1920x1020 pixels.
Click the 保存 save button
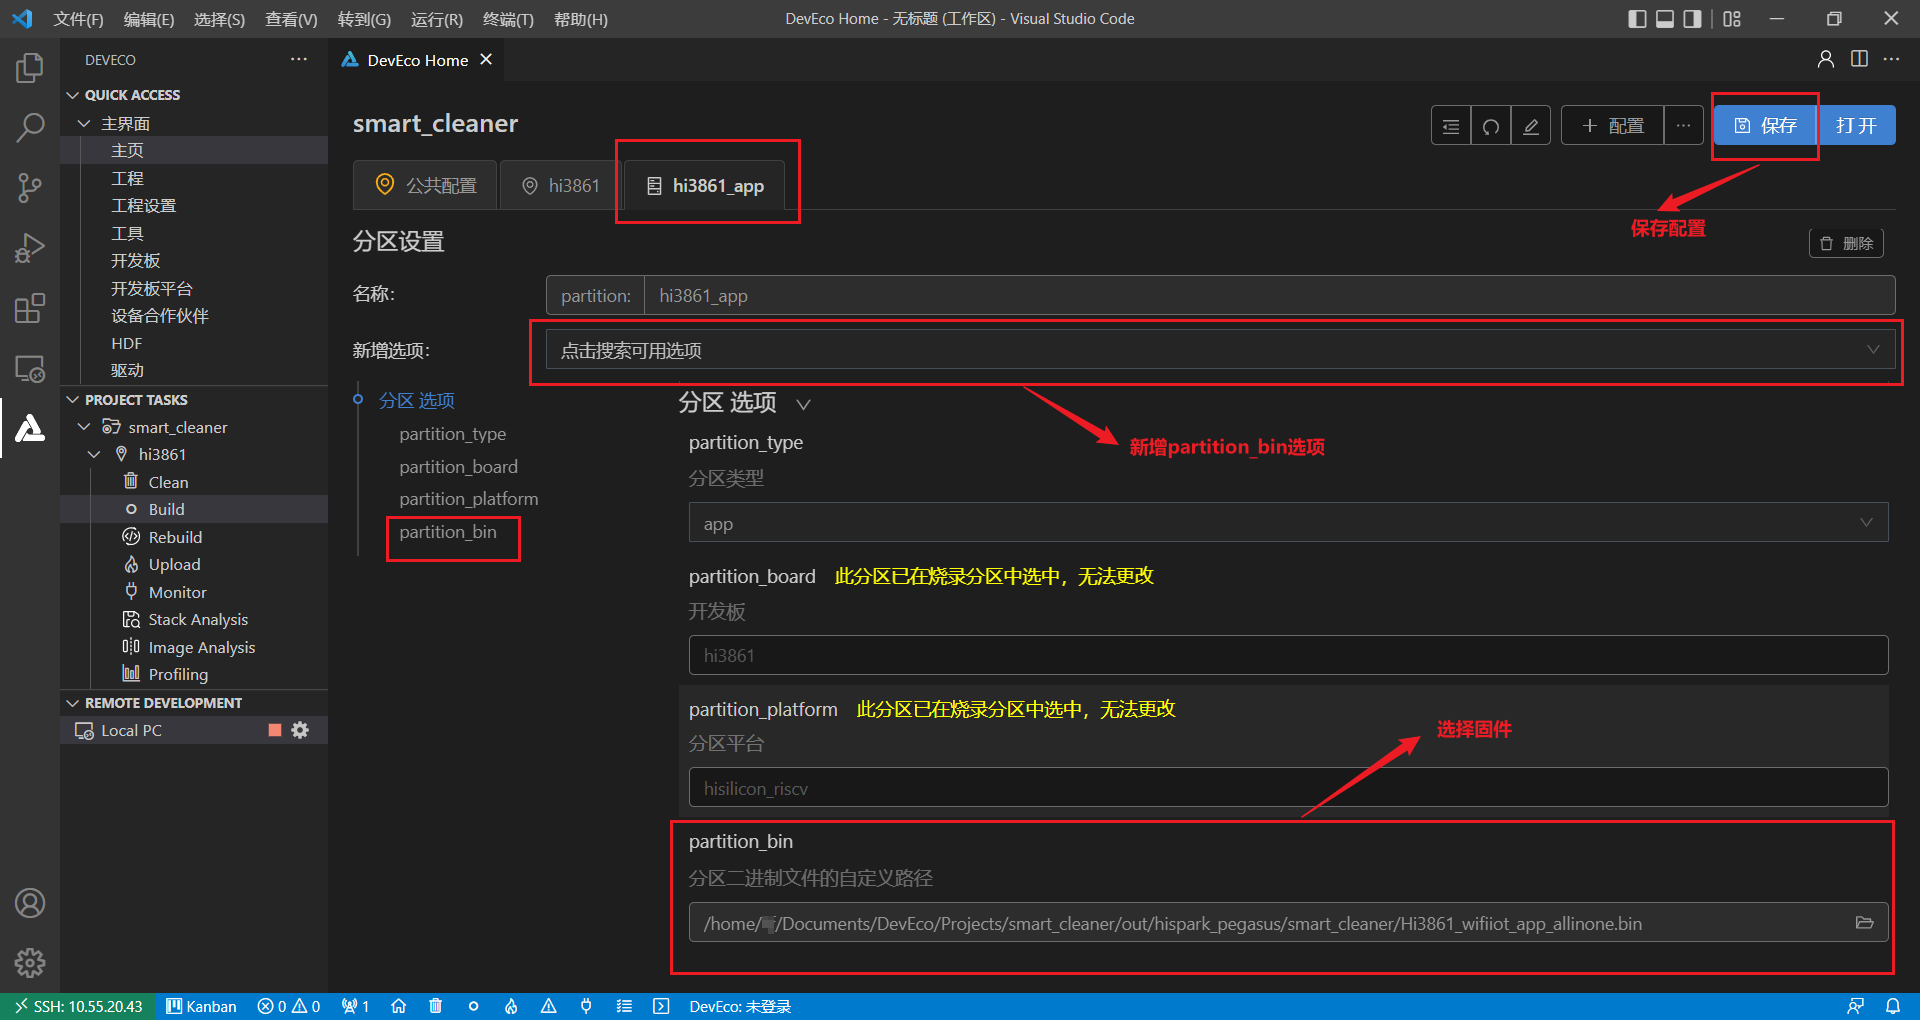point(1765,126)
